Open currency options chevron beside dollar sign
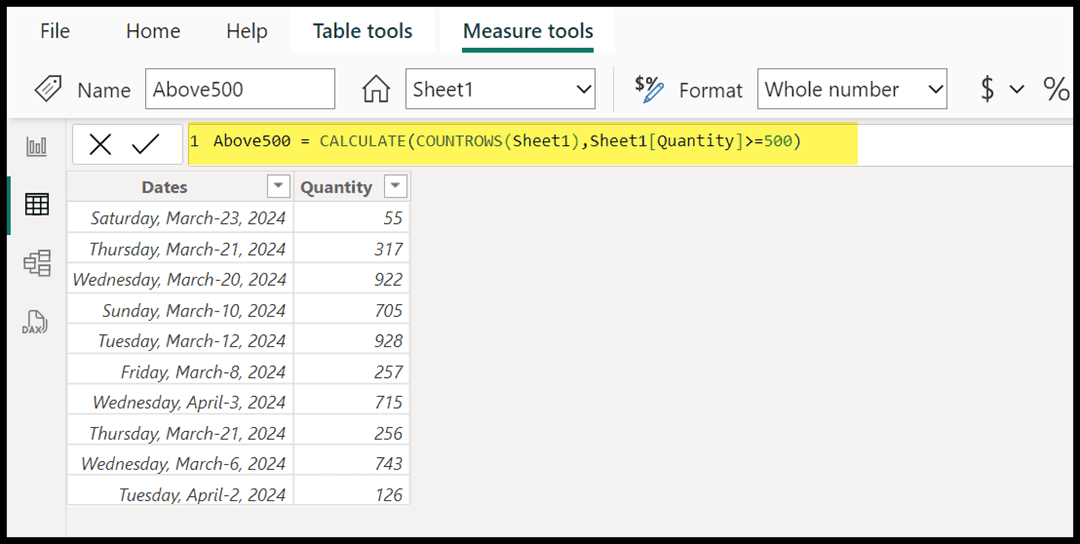 click(1017, 90)
